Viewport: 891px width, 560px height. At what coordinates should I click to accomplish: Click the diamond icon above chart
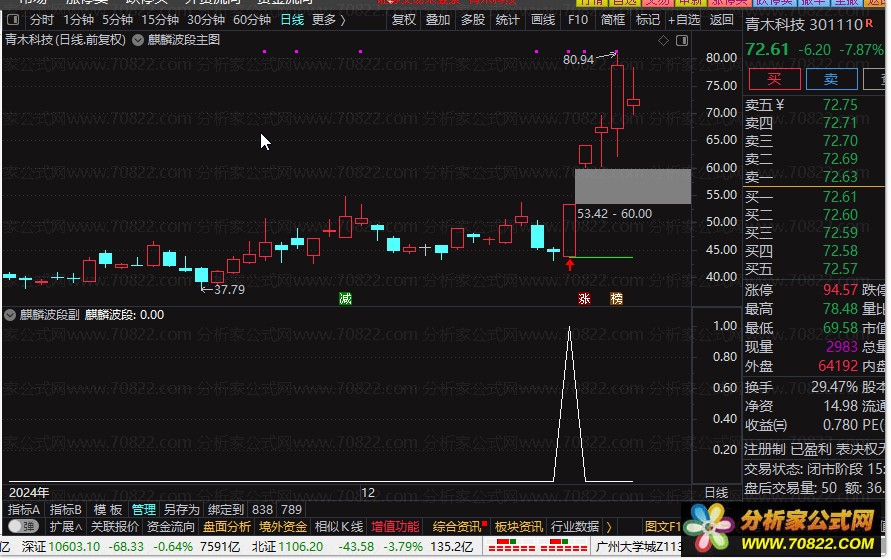pyautogui.click(x=663, y=40)
